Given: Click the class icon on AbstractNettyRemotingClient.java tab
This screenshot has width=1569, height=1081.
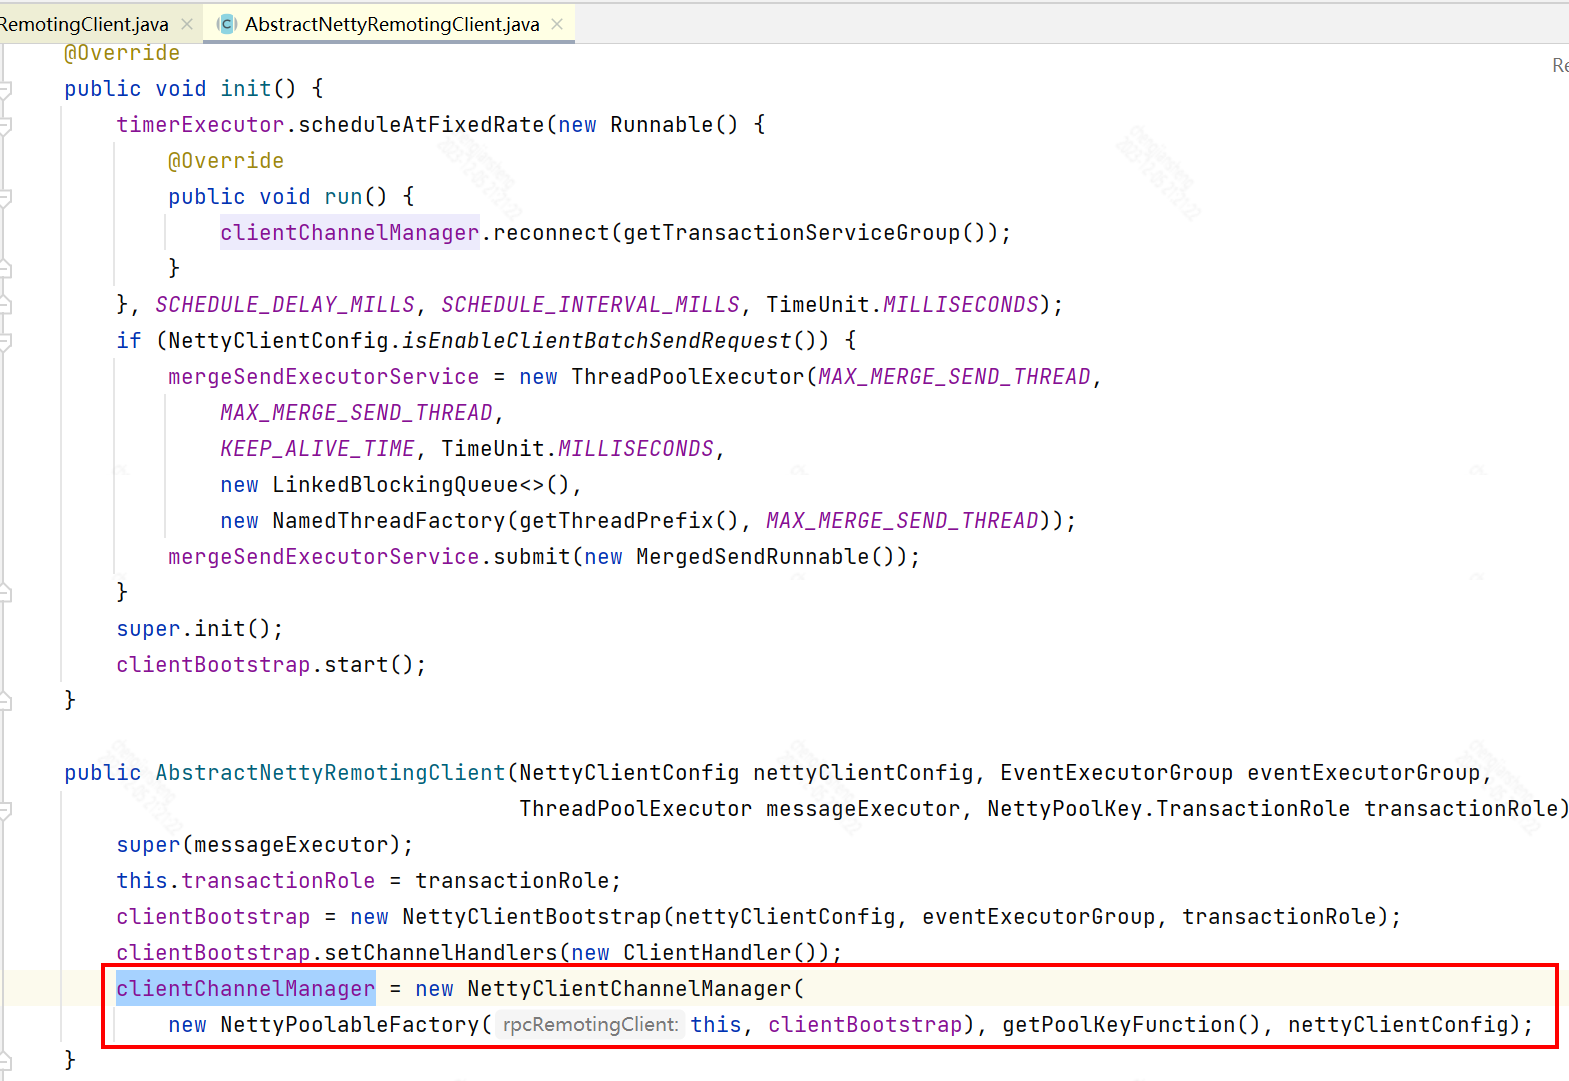Looking at the screenshot, I should (x=227, y=24).
